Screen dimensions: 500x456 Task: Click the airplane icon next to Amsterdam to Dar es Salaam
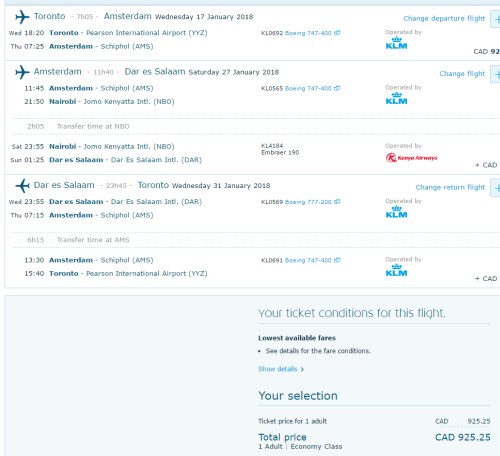[22, 72]
